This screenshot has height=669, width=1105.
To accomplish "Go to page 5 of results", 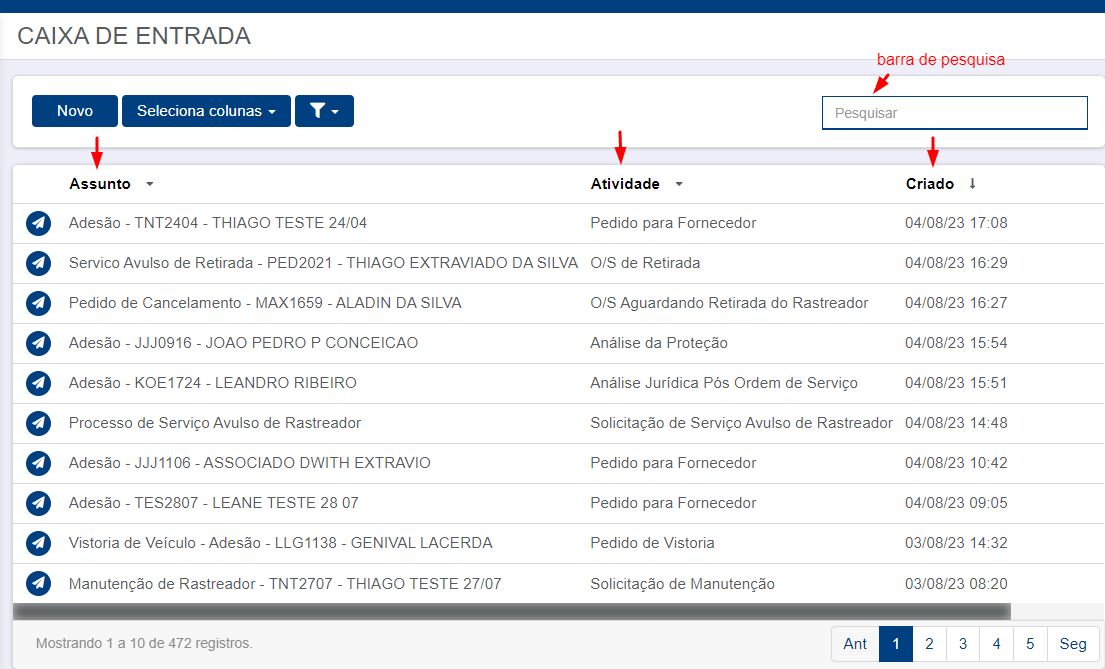I will pos(1030,644).
